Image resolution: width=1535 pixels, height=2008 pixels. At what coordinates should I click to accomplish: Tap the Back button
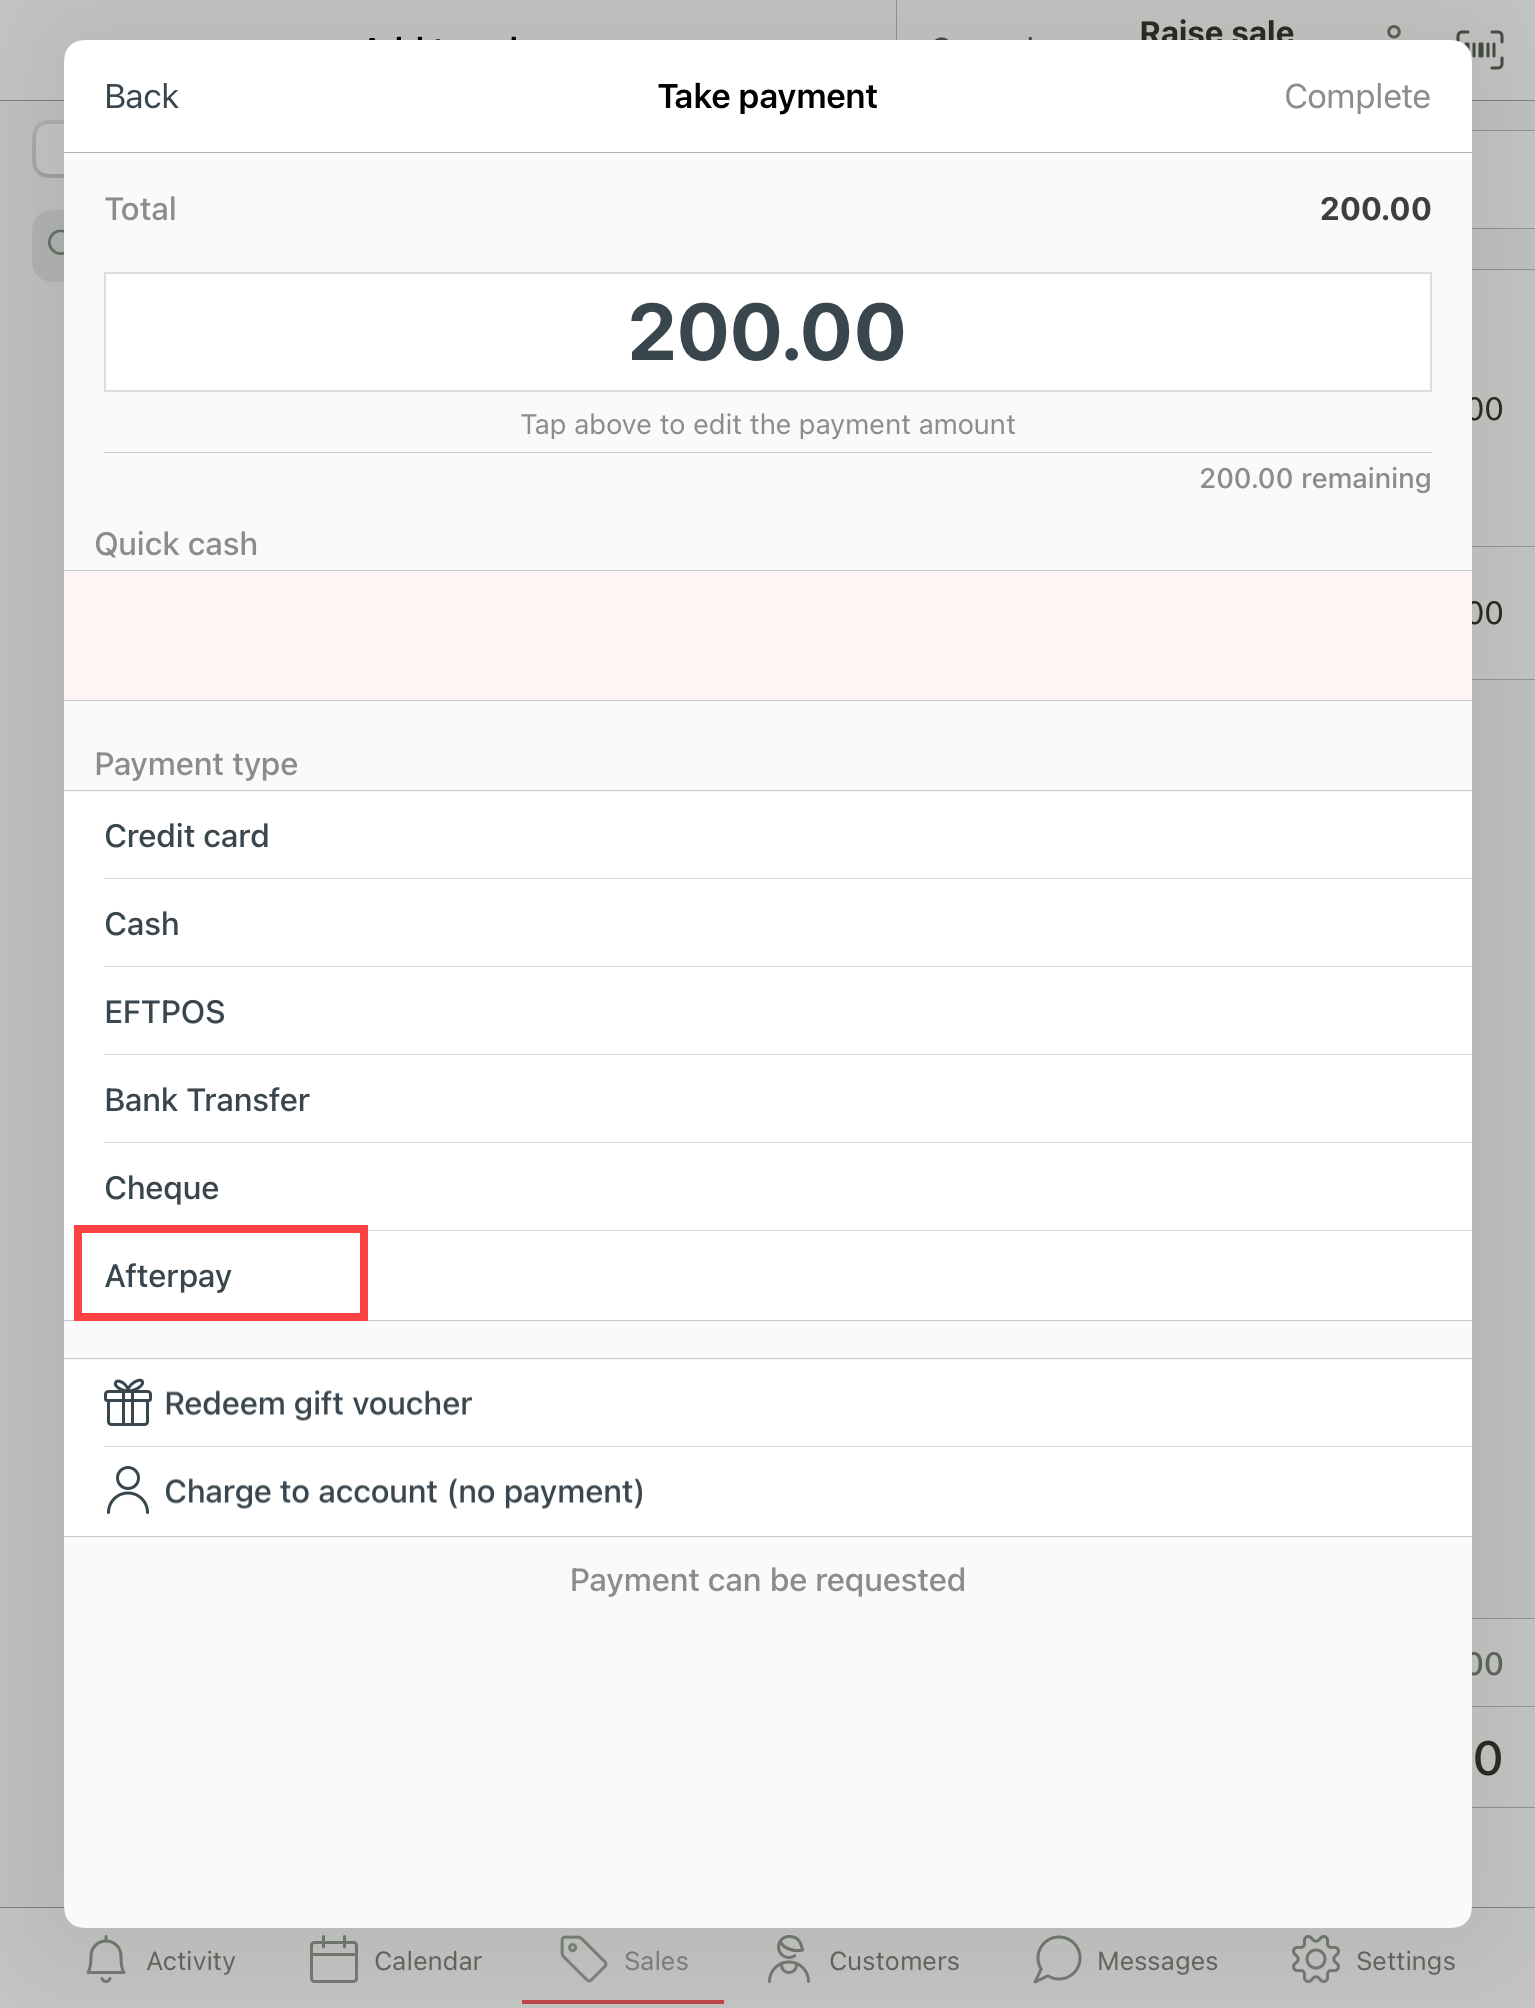pos(141,96)
